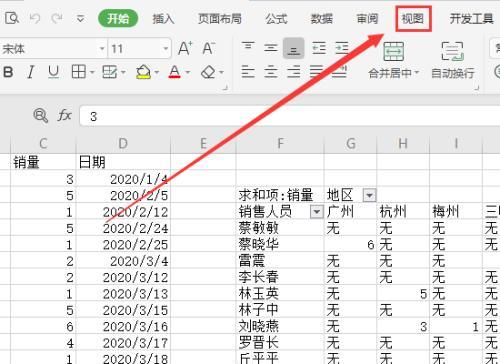Undo the last action
The width and height of the screenshot is (500, 364).
(34, 18)
